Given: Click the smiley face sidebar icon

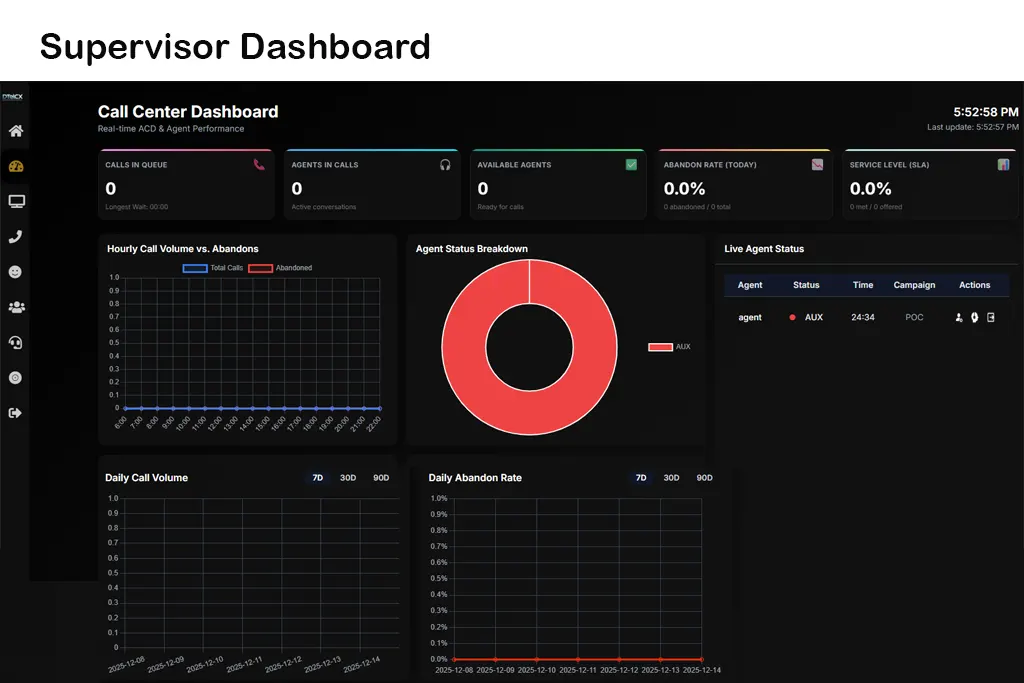Looking at the screenshot, I should tap(16, 272).
